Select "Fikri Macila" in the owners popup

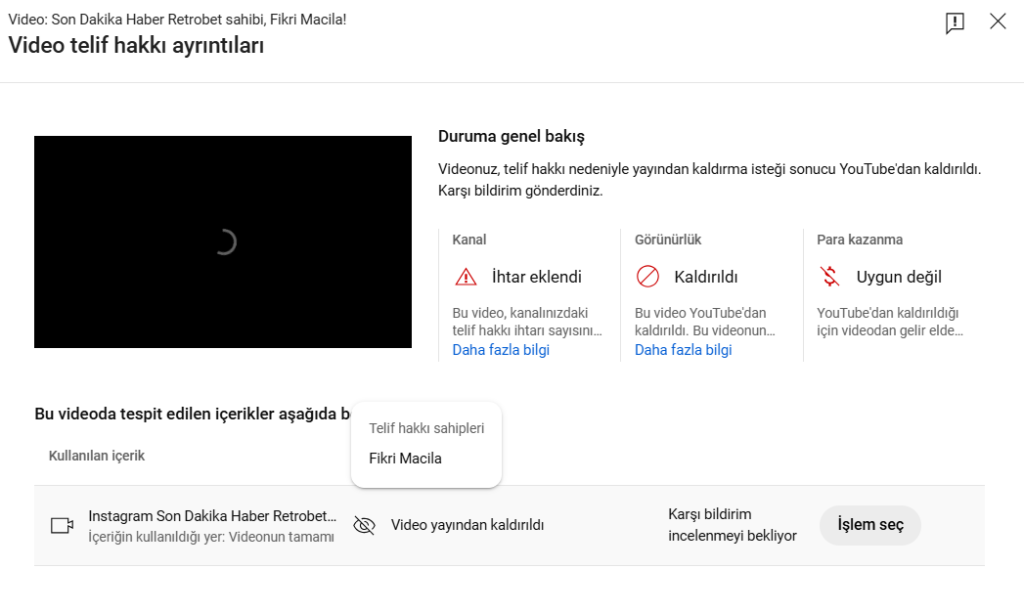[x=405, y=458]
